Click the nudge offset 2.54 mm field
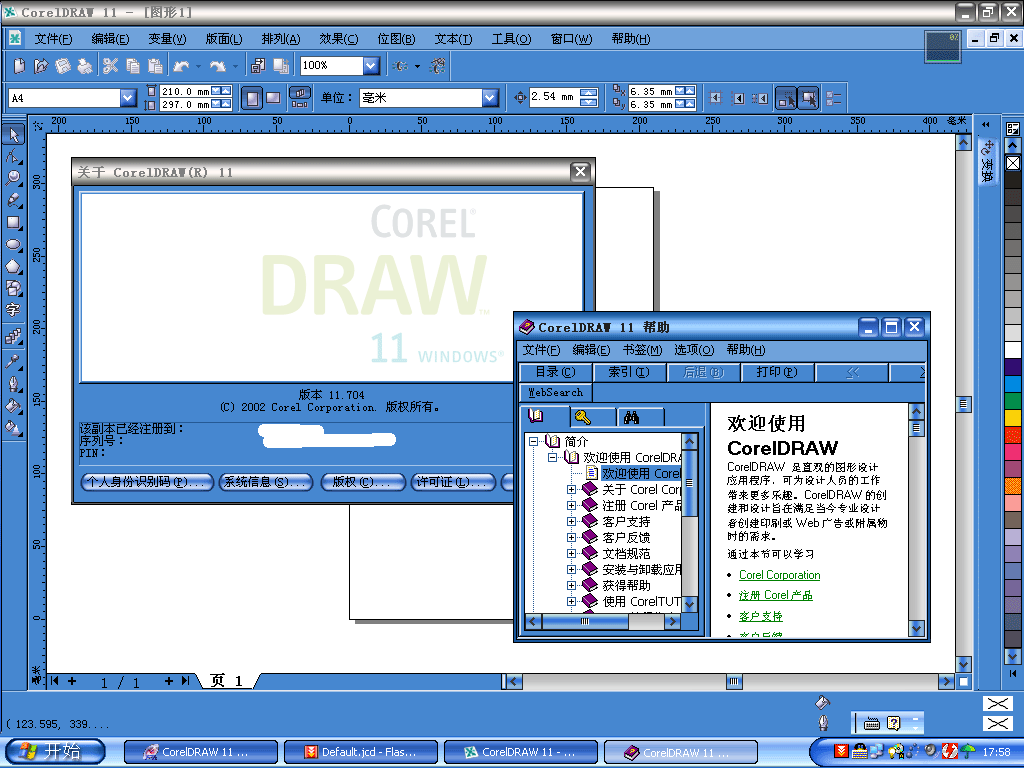Image resolution: width=1024 pixels, height=768 pixels. tap(554, 97)
